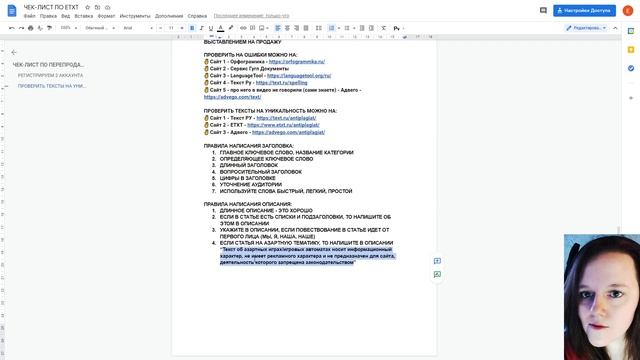Screen dimensions: 640x360
Task: Activate the paint format tool
Action: click(49, 28)
